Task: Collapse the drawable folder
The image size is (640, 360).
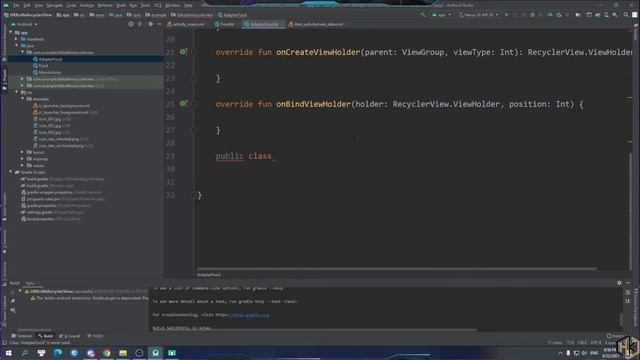Action: pyautogui.click(x=22, y=99)
